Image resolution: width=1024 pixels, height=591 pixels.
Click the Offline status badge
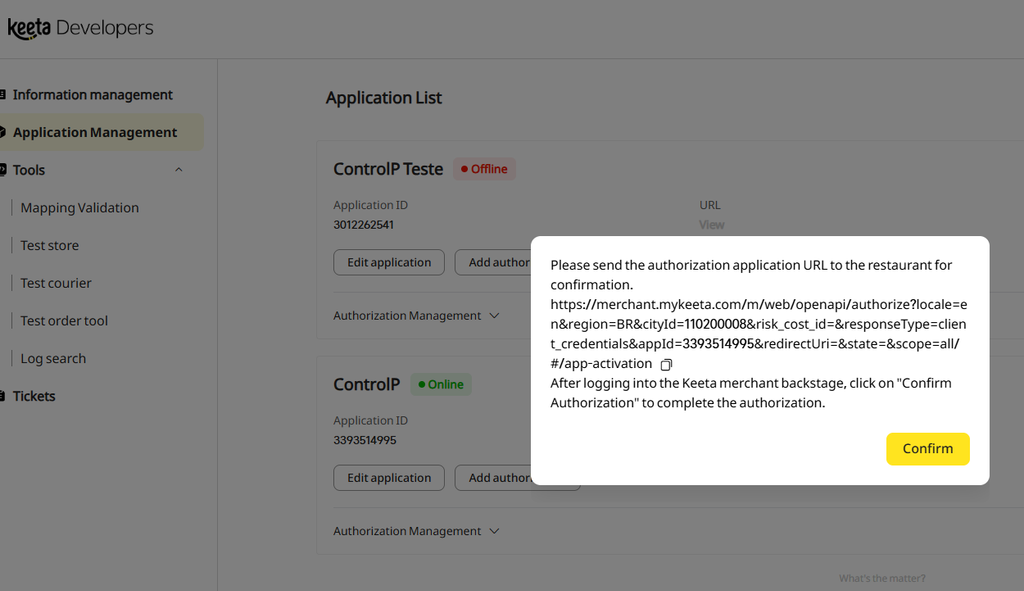(x=485, y=169)
